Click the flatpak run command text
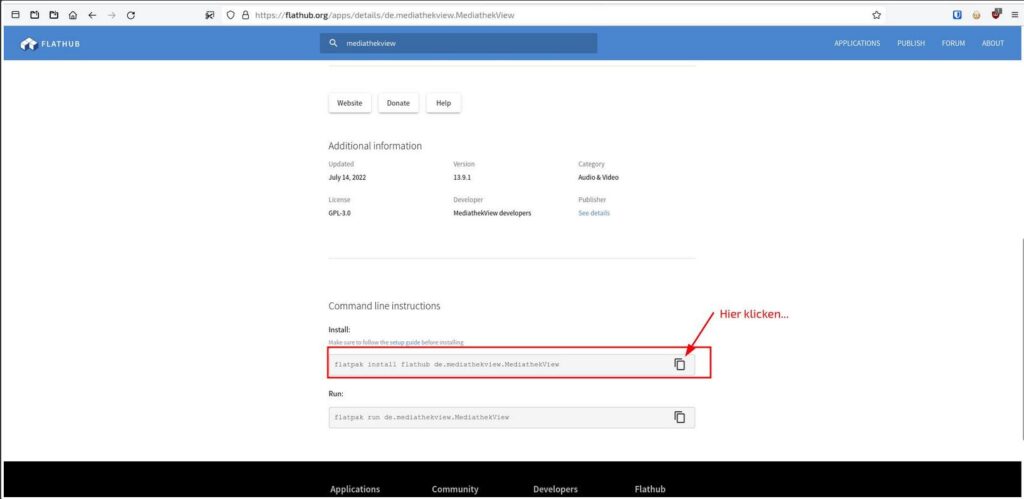Screen dimensions: 1024x499 tap(421, 417)
